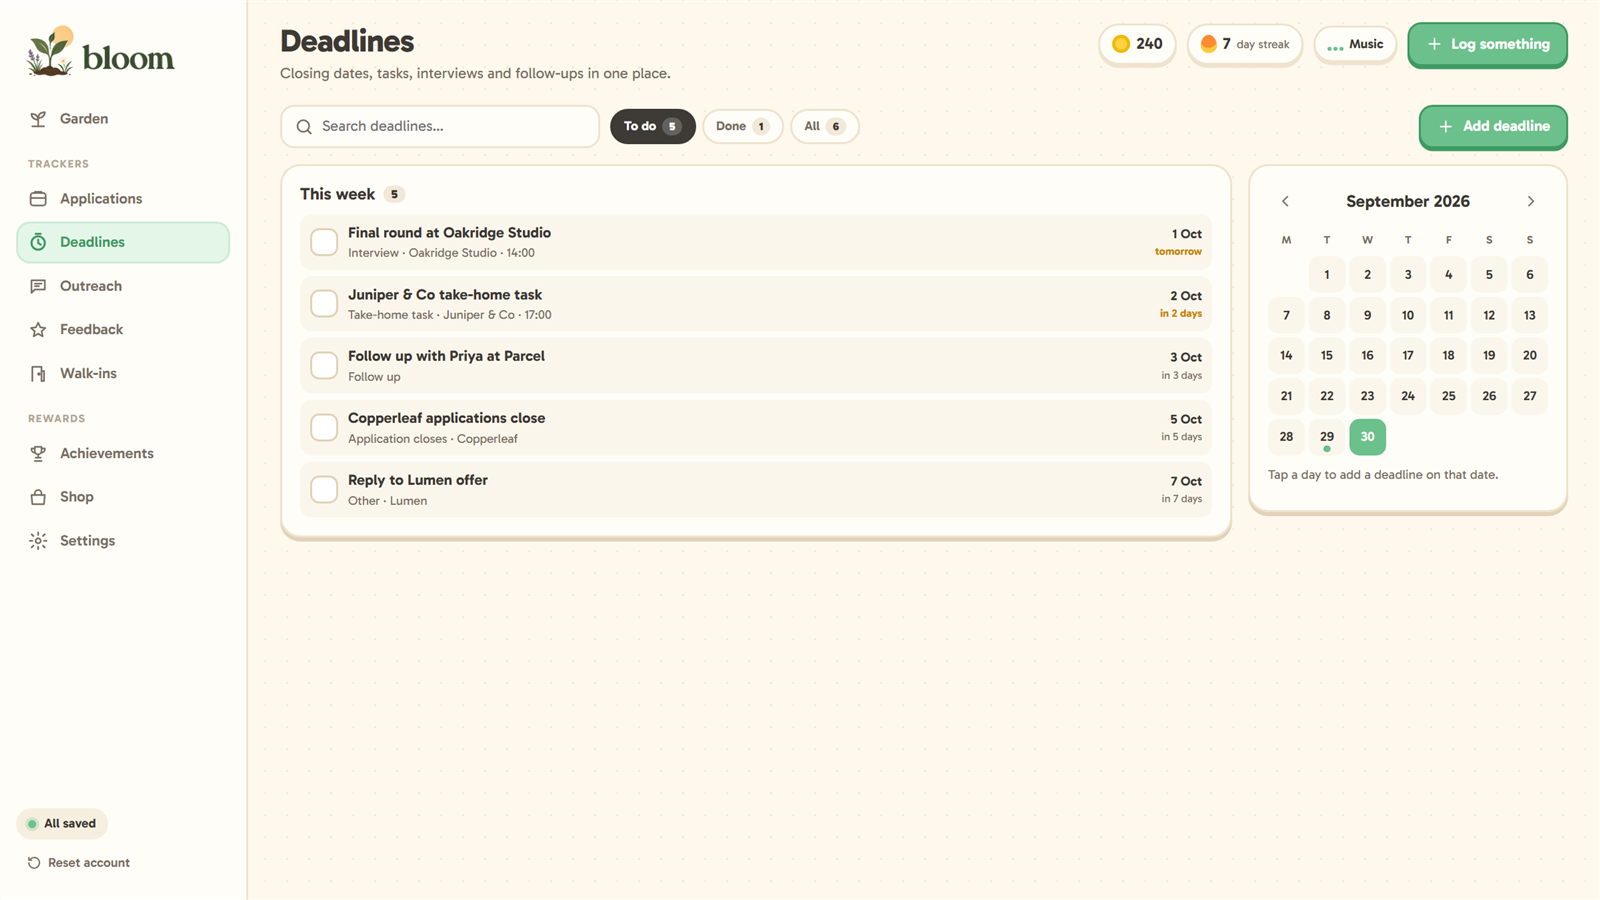Open the Garden sprout icon
The image size is (1600, 900).
tap(38, 119)
